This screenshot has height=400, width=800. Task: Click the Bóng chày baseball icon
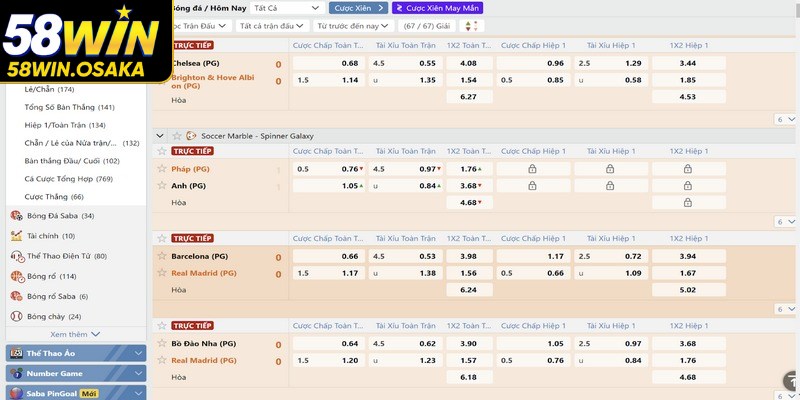click(16, 316)
